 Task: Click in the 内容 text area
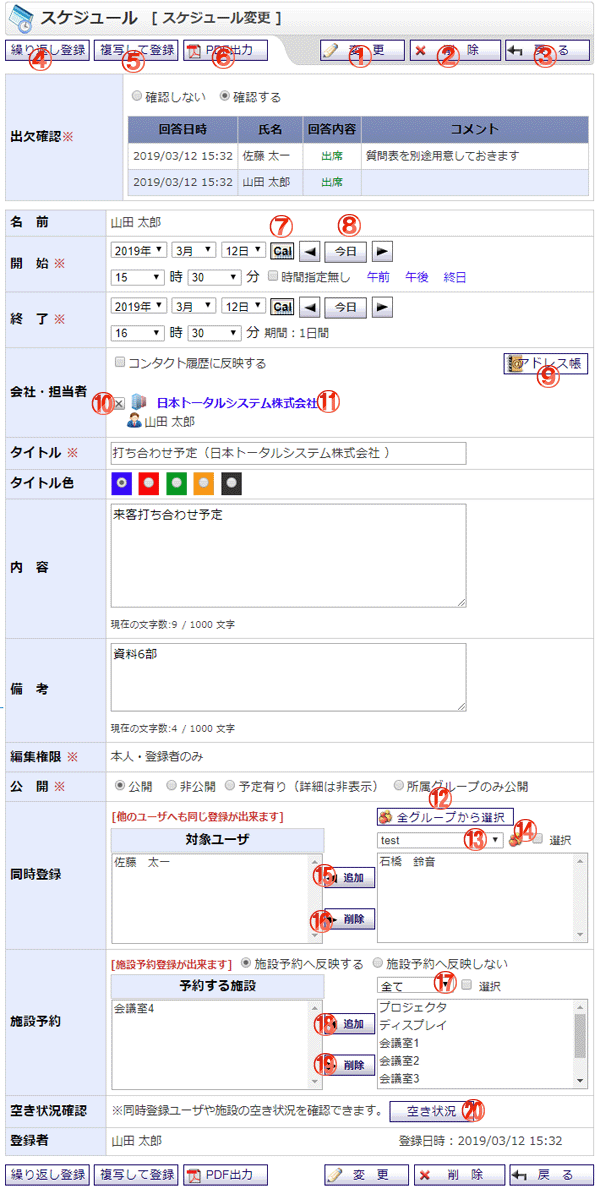(x=289, y=556)
